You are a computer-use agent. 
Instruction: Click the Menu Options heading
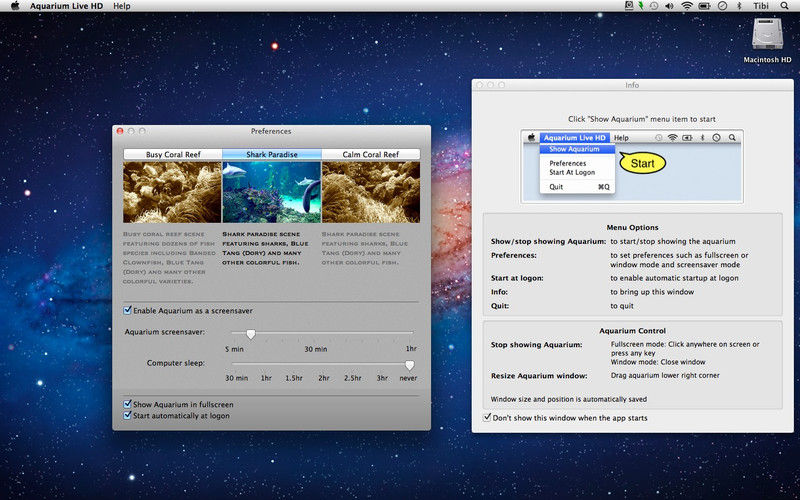click(632, 228)
